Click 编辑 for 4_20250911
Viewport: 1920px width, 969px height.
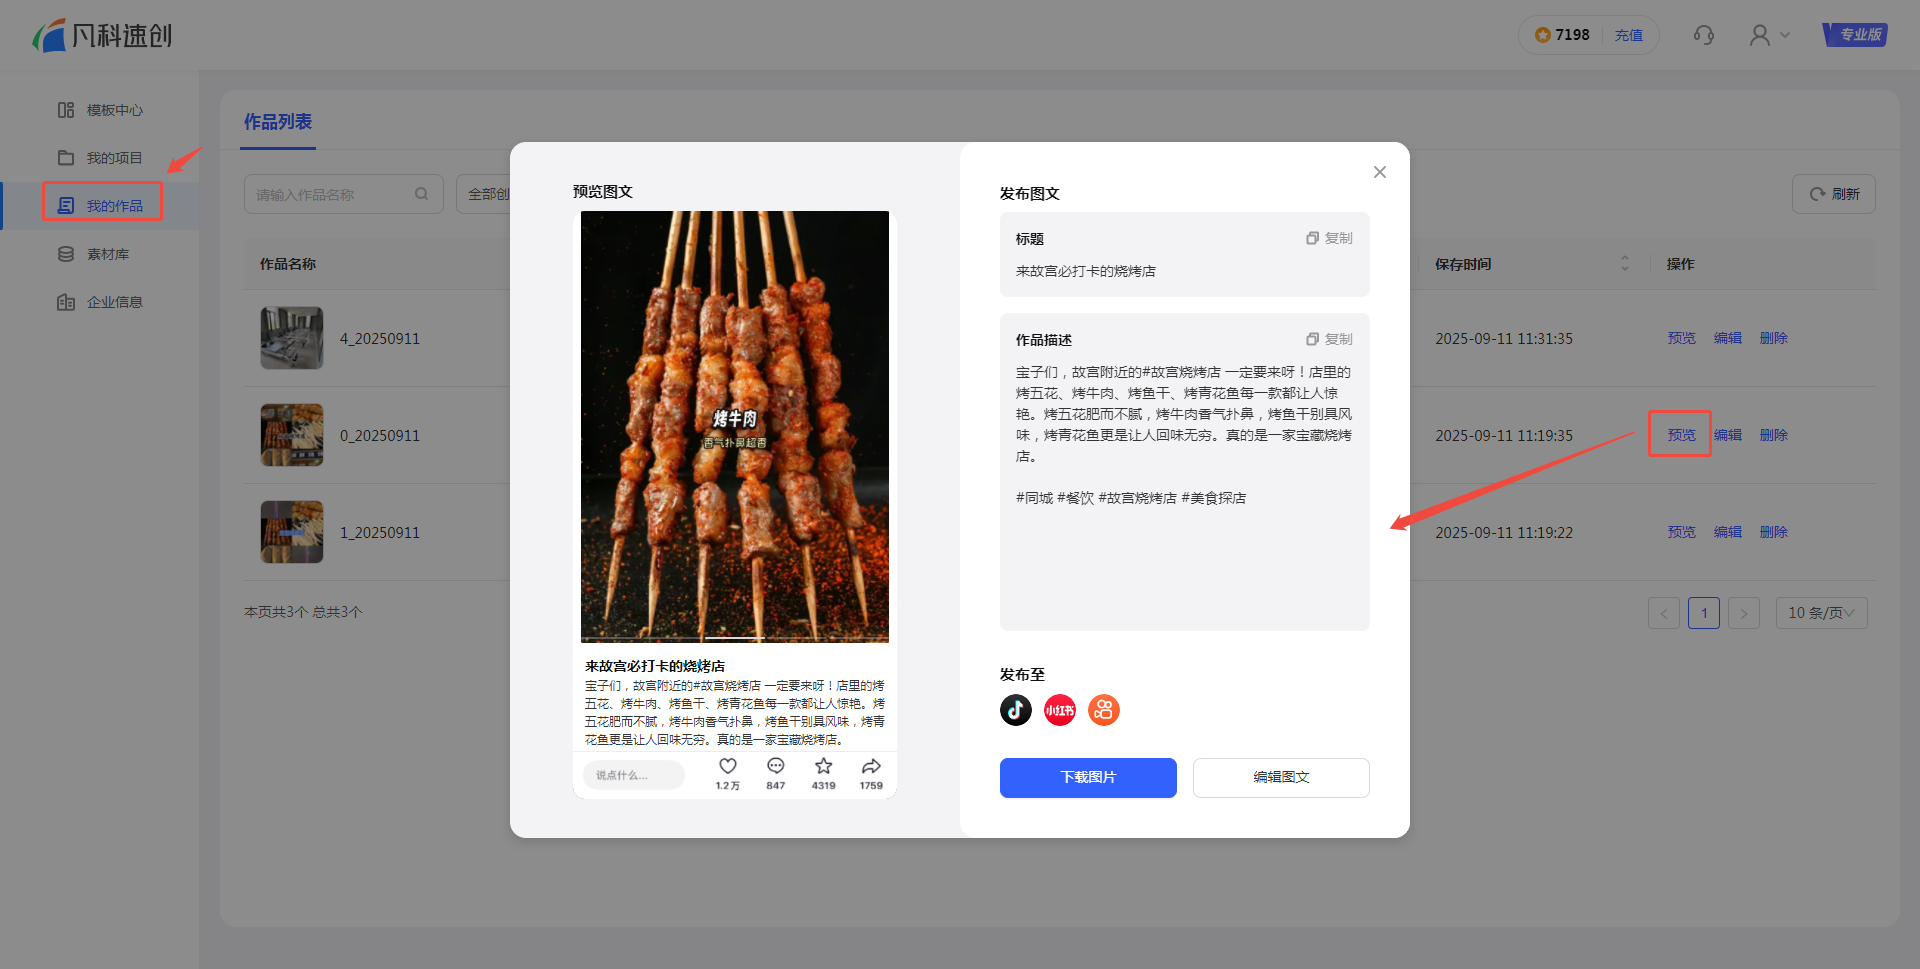[1728, 338]
